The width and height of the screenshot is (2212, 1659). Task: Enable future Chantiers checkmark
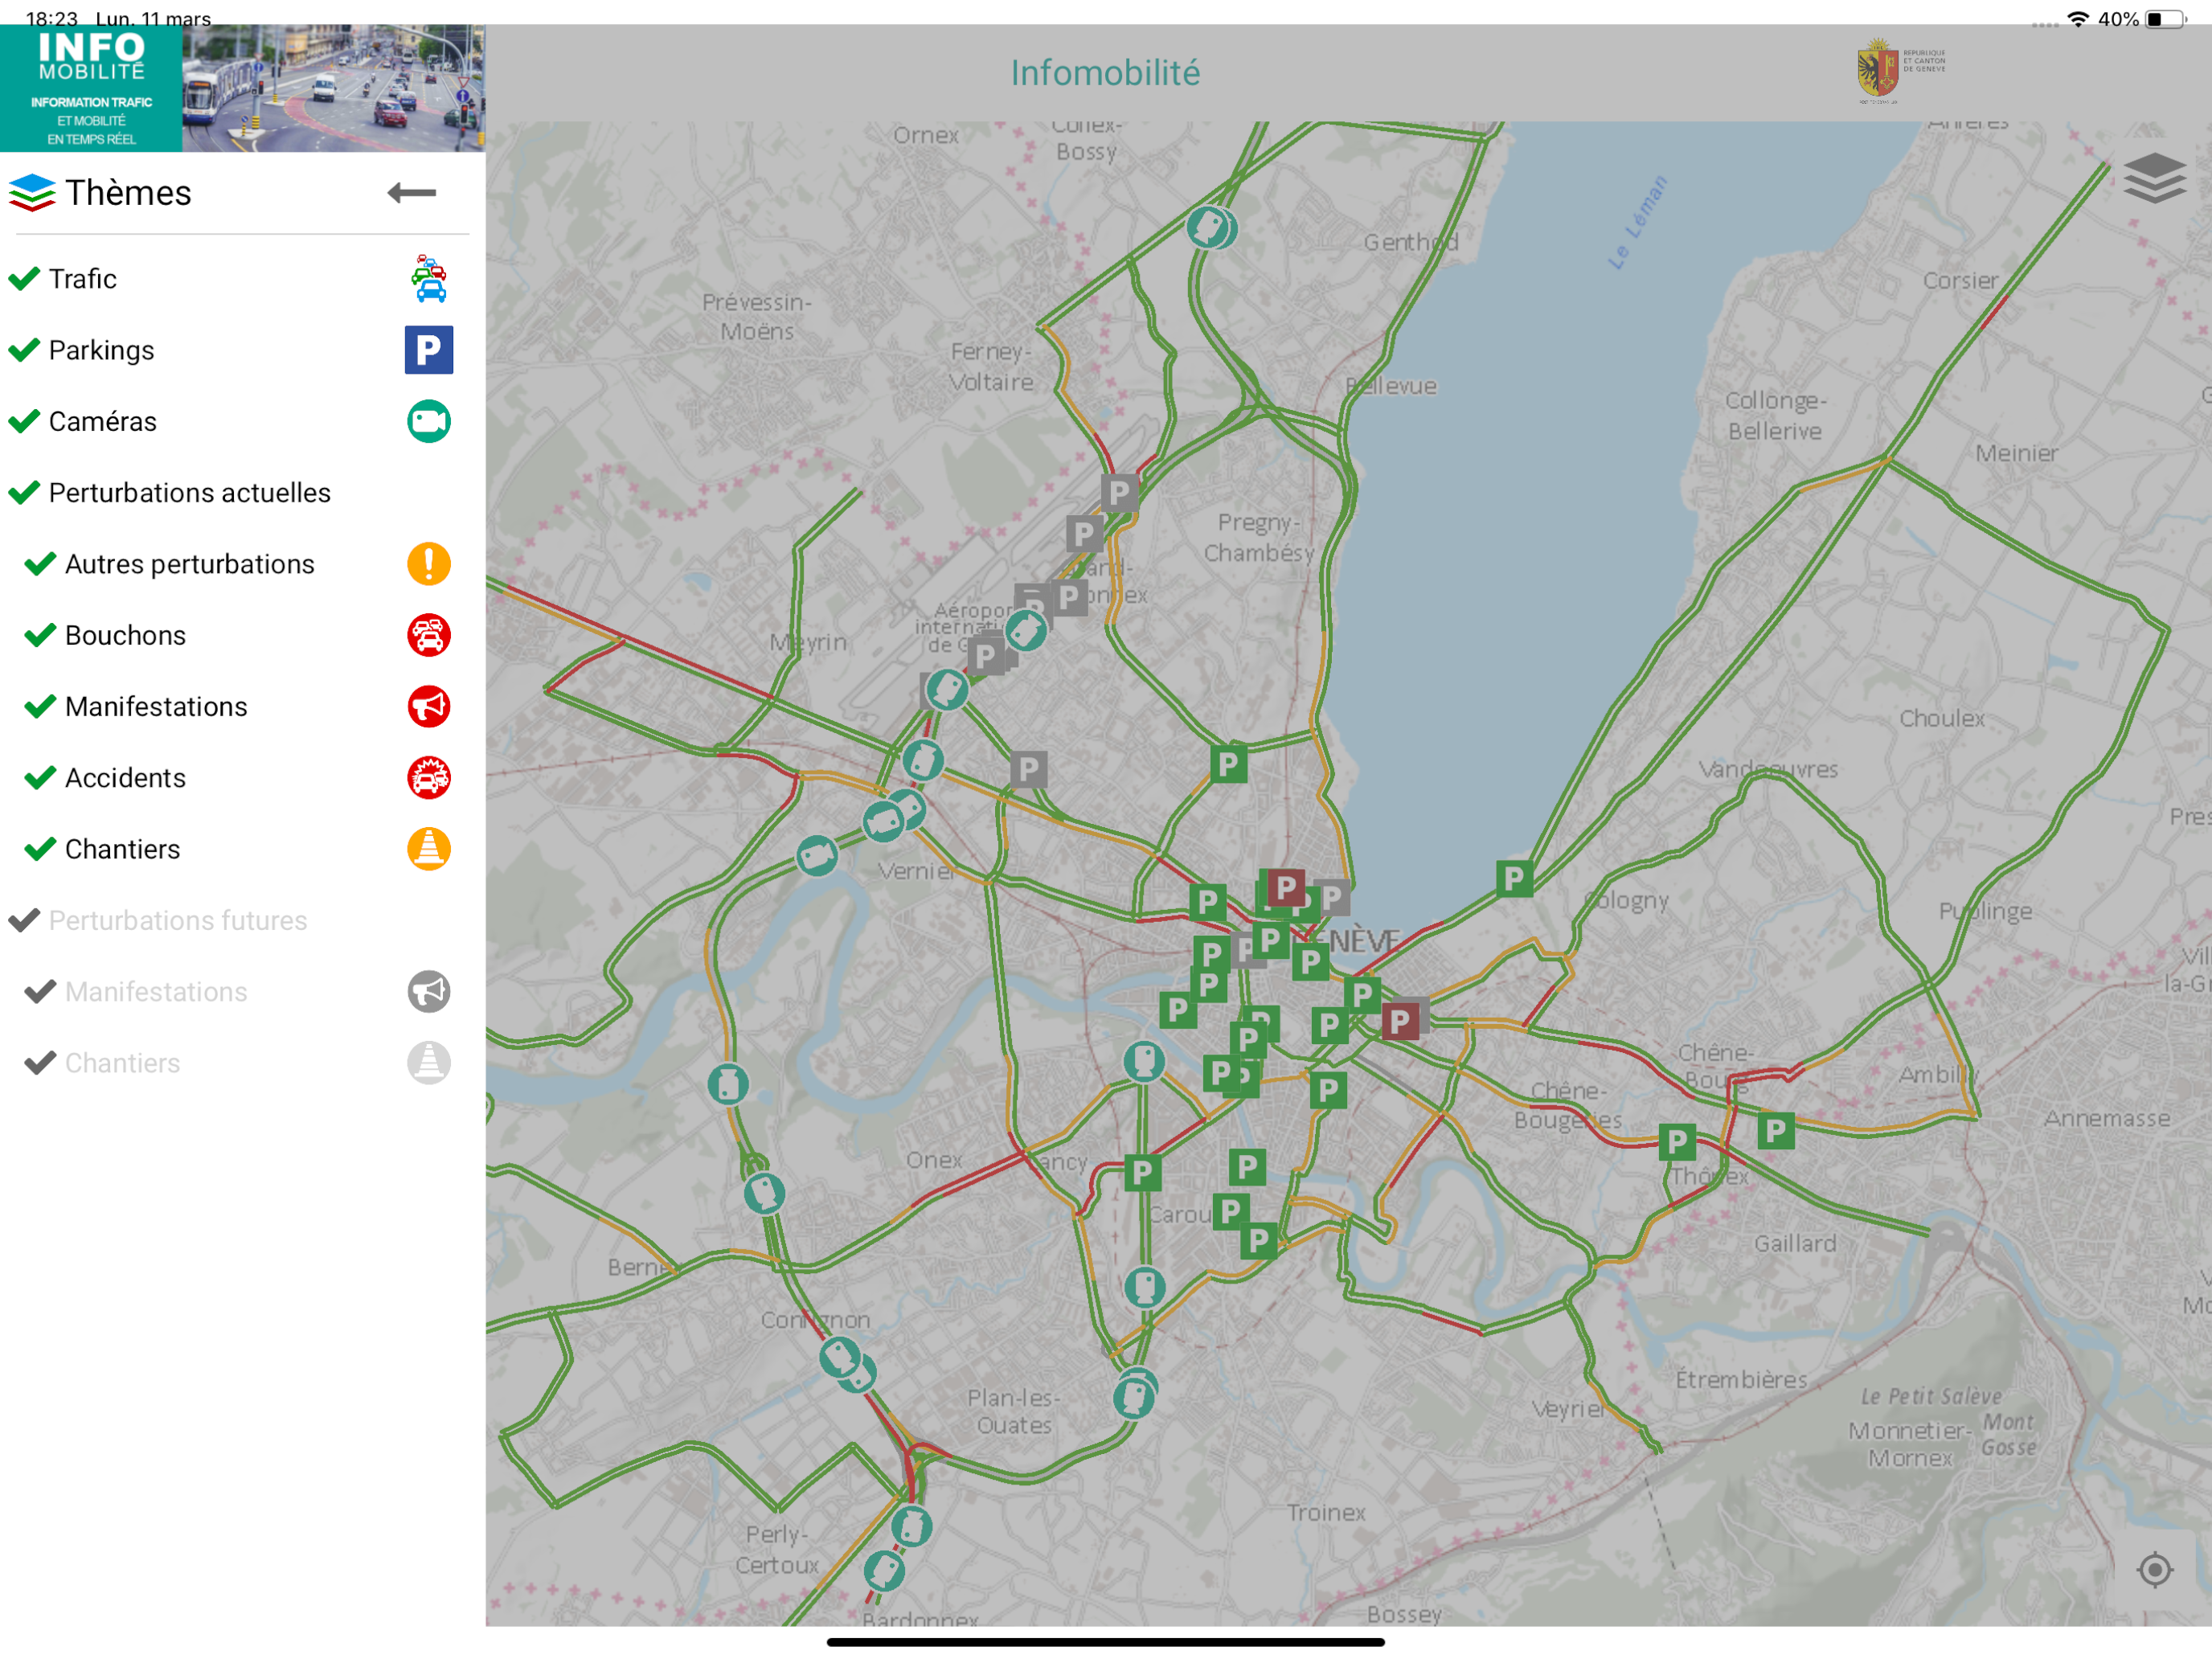[40, 1063]
